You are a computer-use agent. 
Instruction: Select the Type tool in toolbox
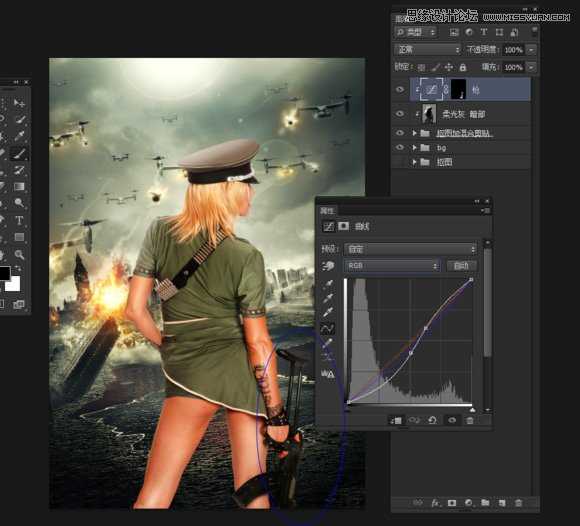click(x=19, y=220)
